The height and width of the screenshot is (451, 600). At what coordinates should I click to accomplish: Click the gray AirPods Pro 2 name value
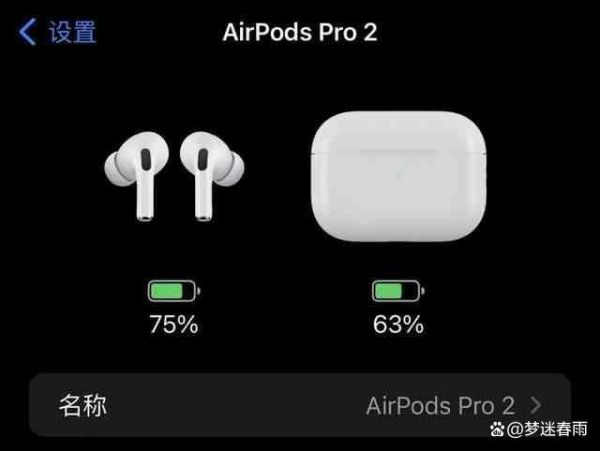click(440, 405)
